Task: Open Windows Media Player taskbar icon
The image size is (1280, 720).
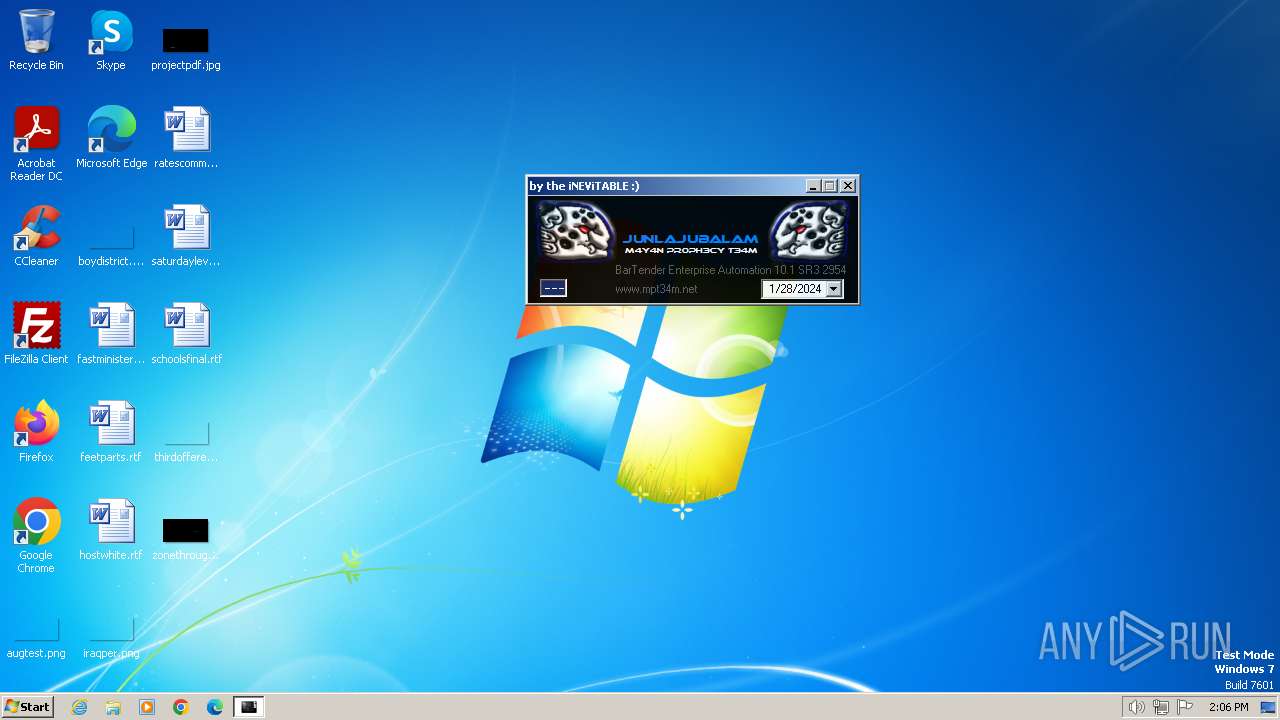Action: tap(147, 707)
